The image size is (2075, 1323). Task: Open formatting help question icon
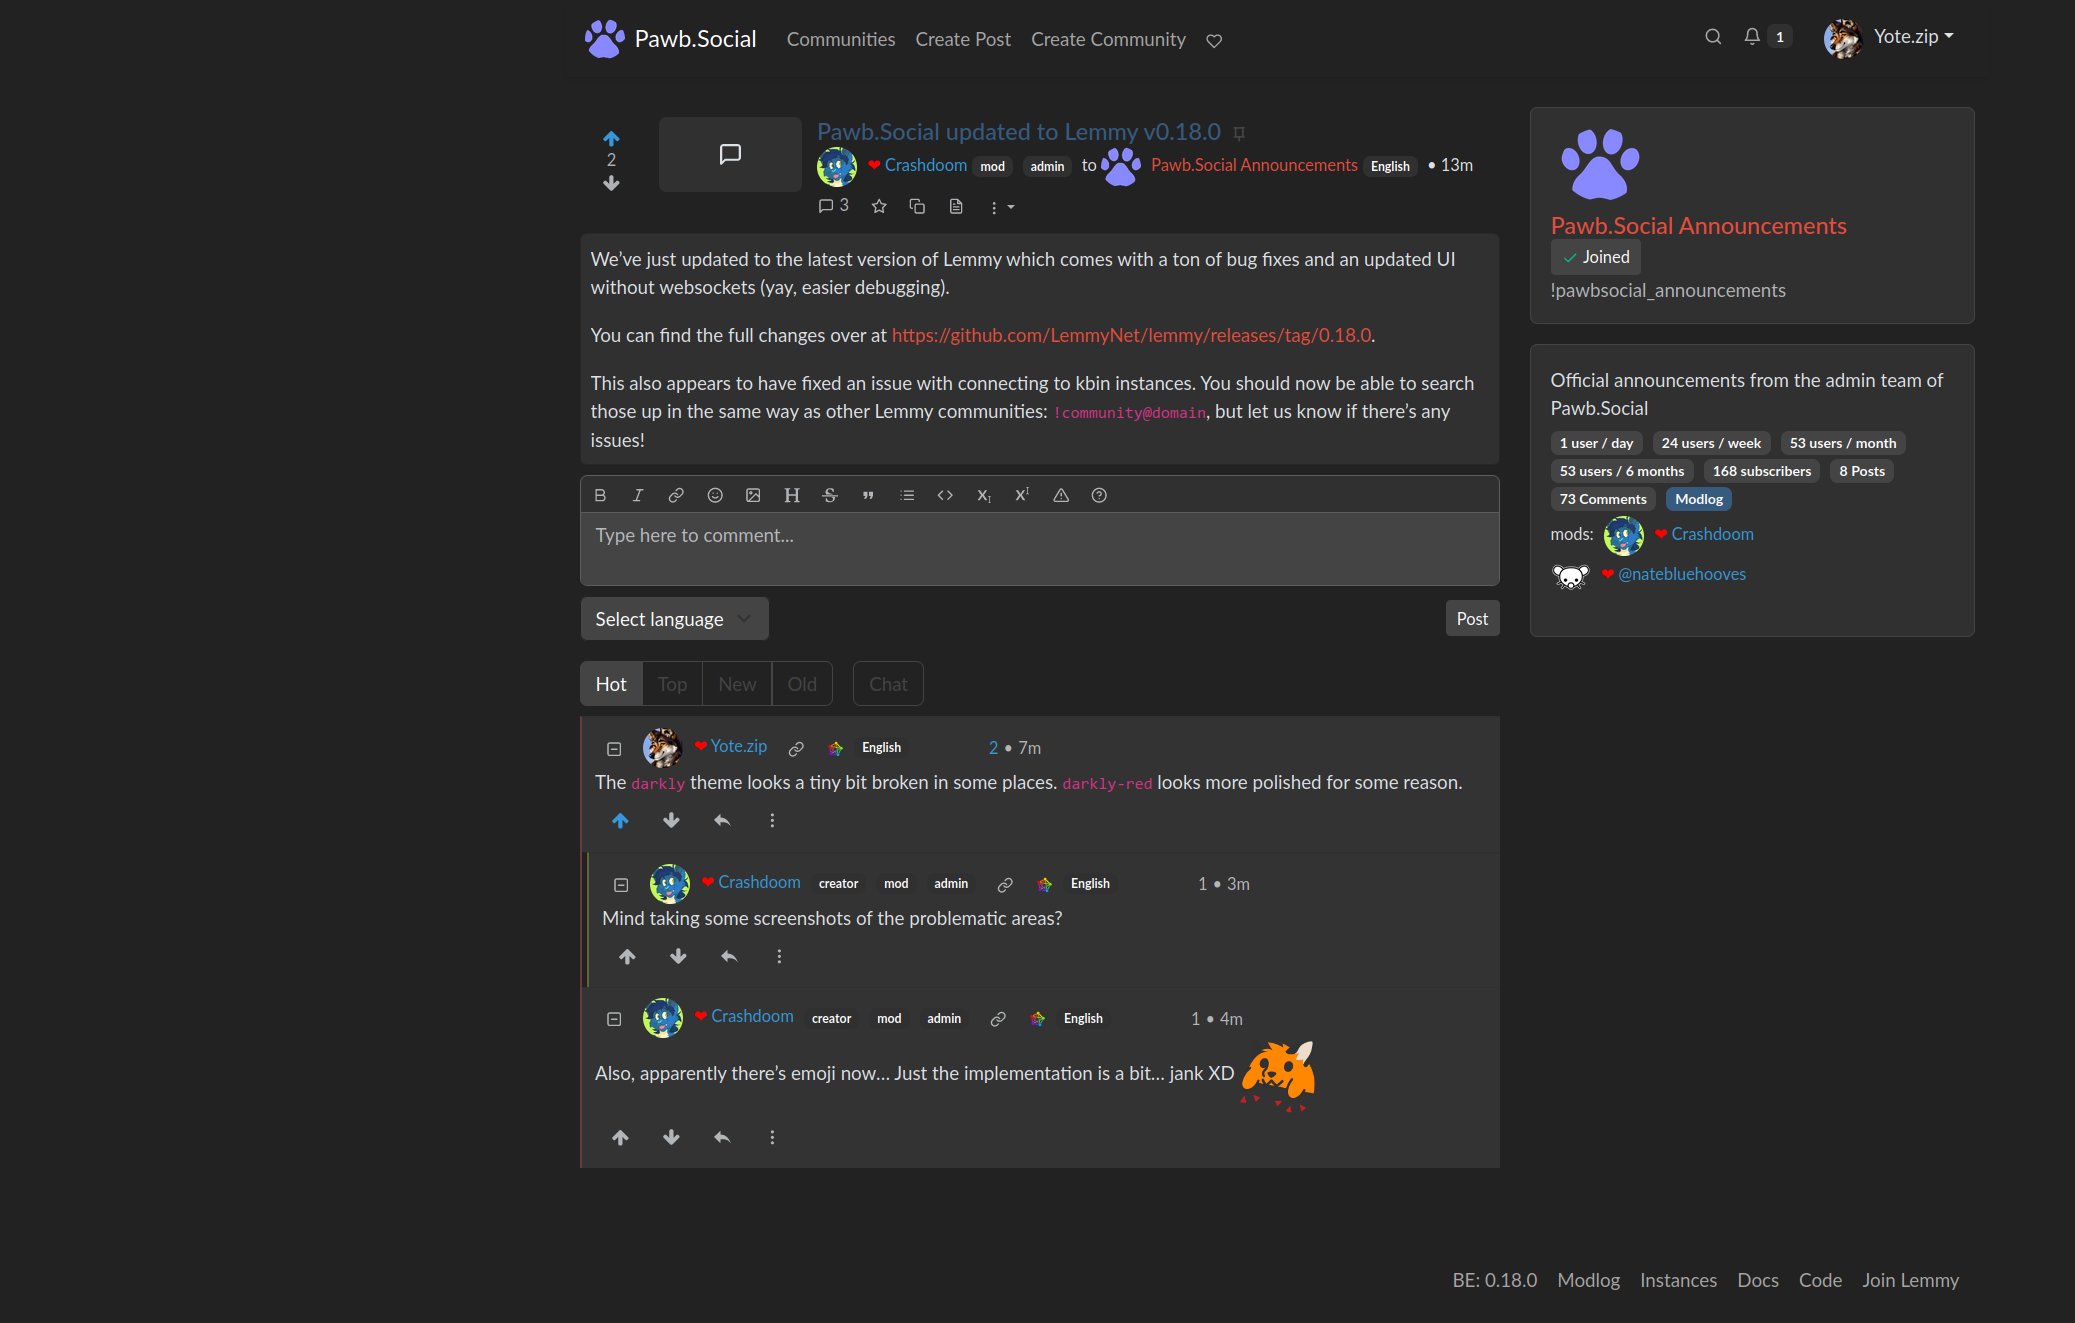coord(1099,495)
